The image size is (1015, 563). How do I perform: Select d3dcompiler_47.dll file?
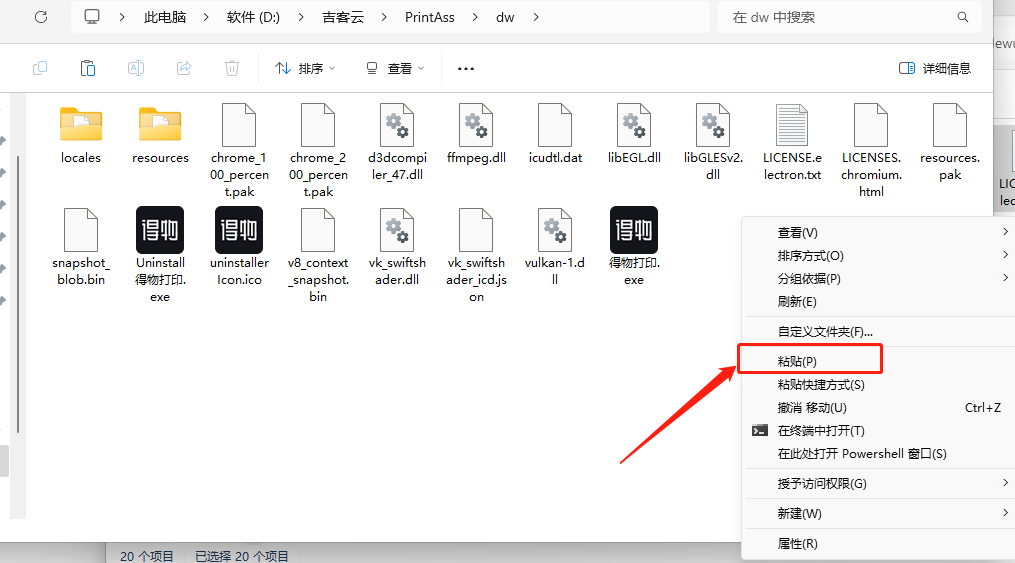point(397,142)
